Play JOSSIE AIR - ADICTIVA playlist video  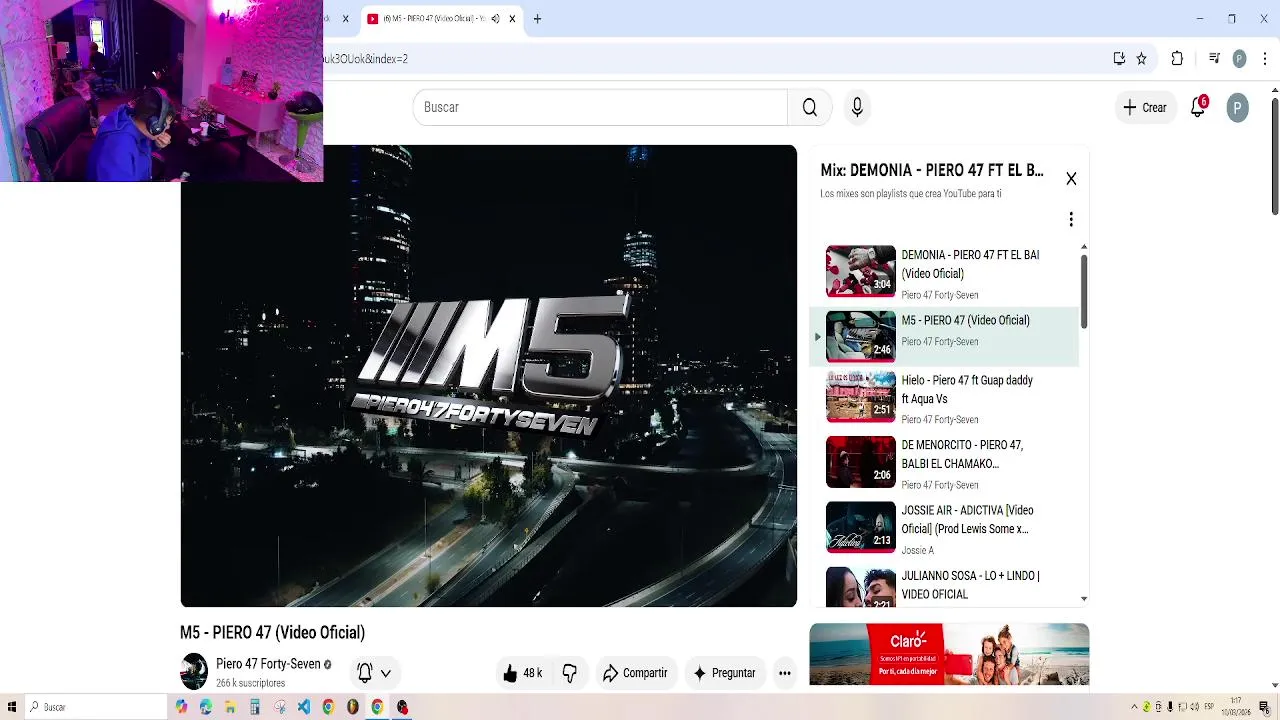944,528
